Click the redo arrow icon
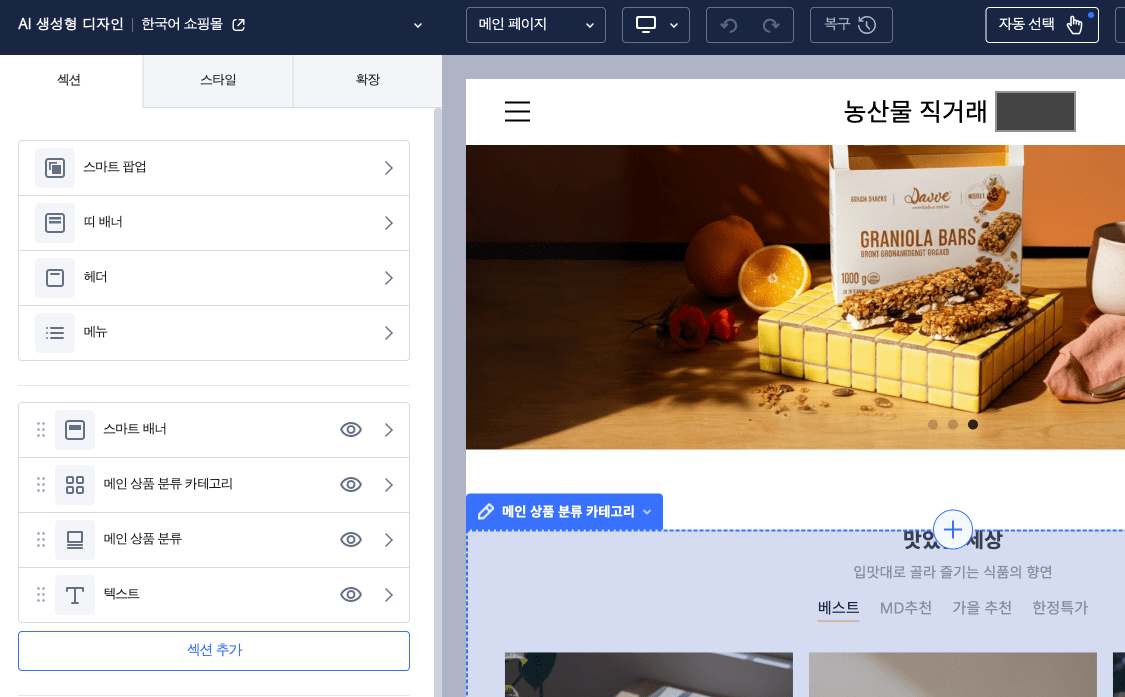 [x=771, y=25]
